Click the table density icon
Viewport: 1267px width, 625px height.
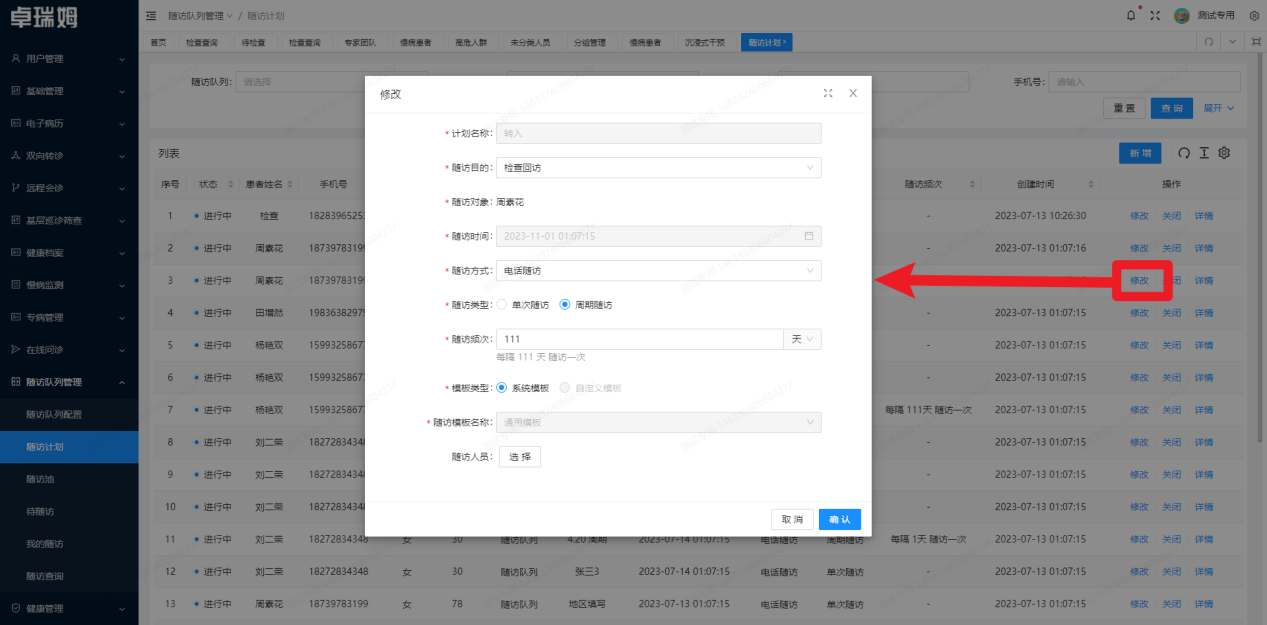click(x=1204, y=153)
